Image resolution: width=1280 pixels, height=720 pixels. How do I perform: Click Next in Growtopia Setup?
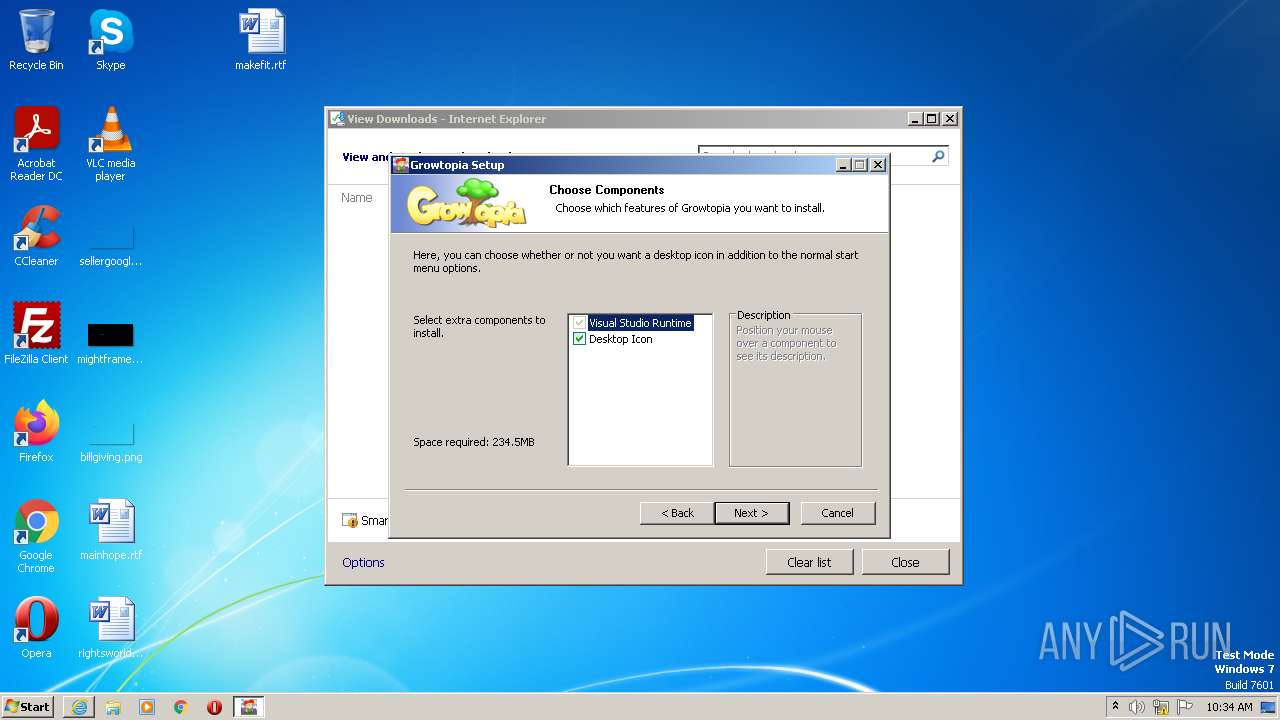tap(751, 513)
